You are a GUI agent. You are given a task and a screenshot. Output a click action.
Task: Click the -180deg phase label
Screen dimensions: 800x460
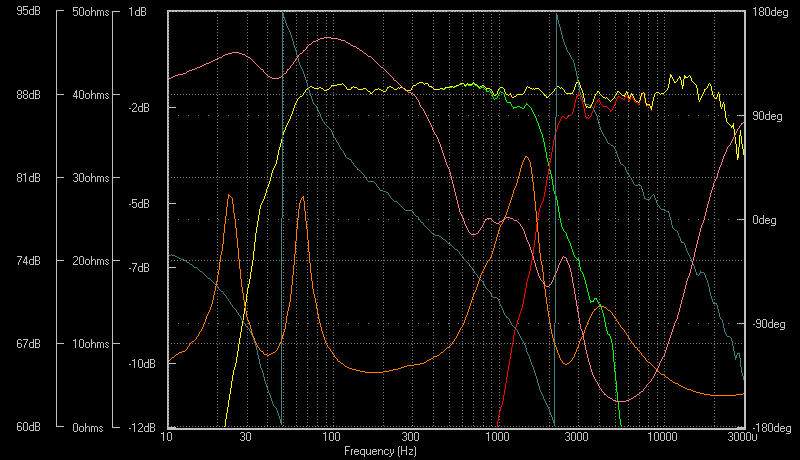(x=772, y=428)
